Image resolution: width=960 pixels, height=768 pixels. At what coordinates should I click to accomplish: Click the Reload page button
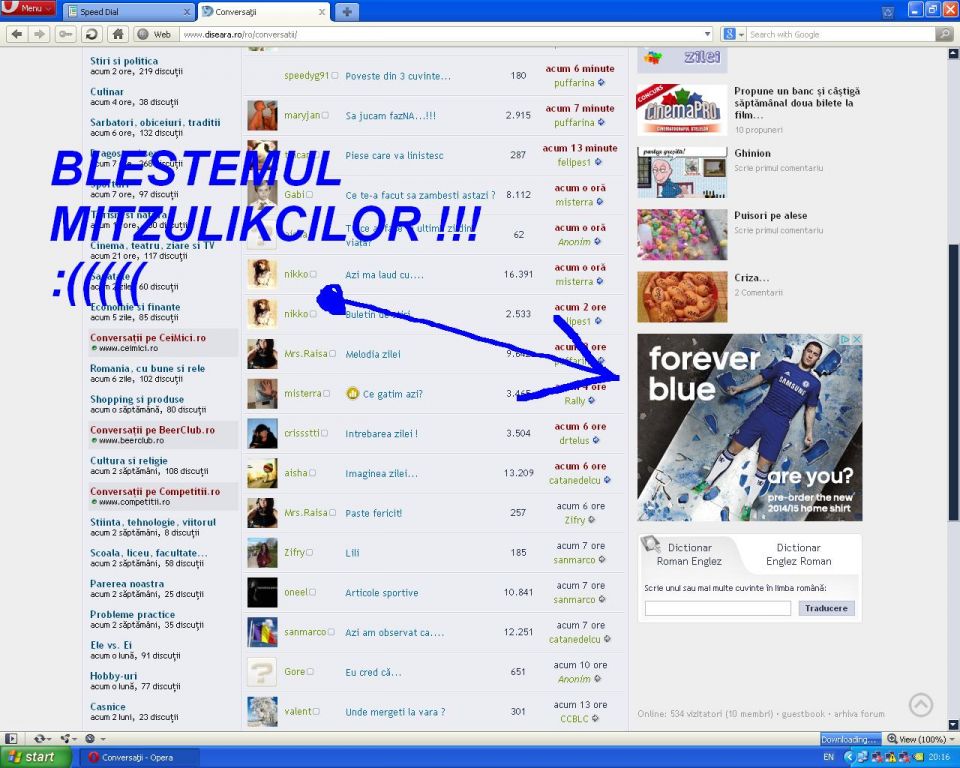[x=92, y=34]
